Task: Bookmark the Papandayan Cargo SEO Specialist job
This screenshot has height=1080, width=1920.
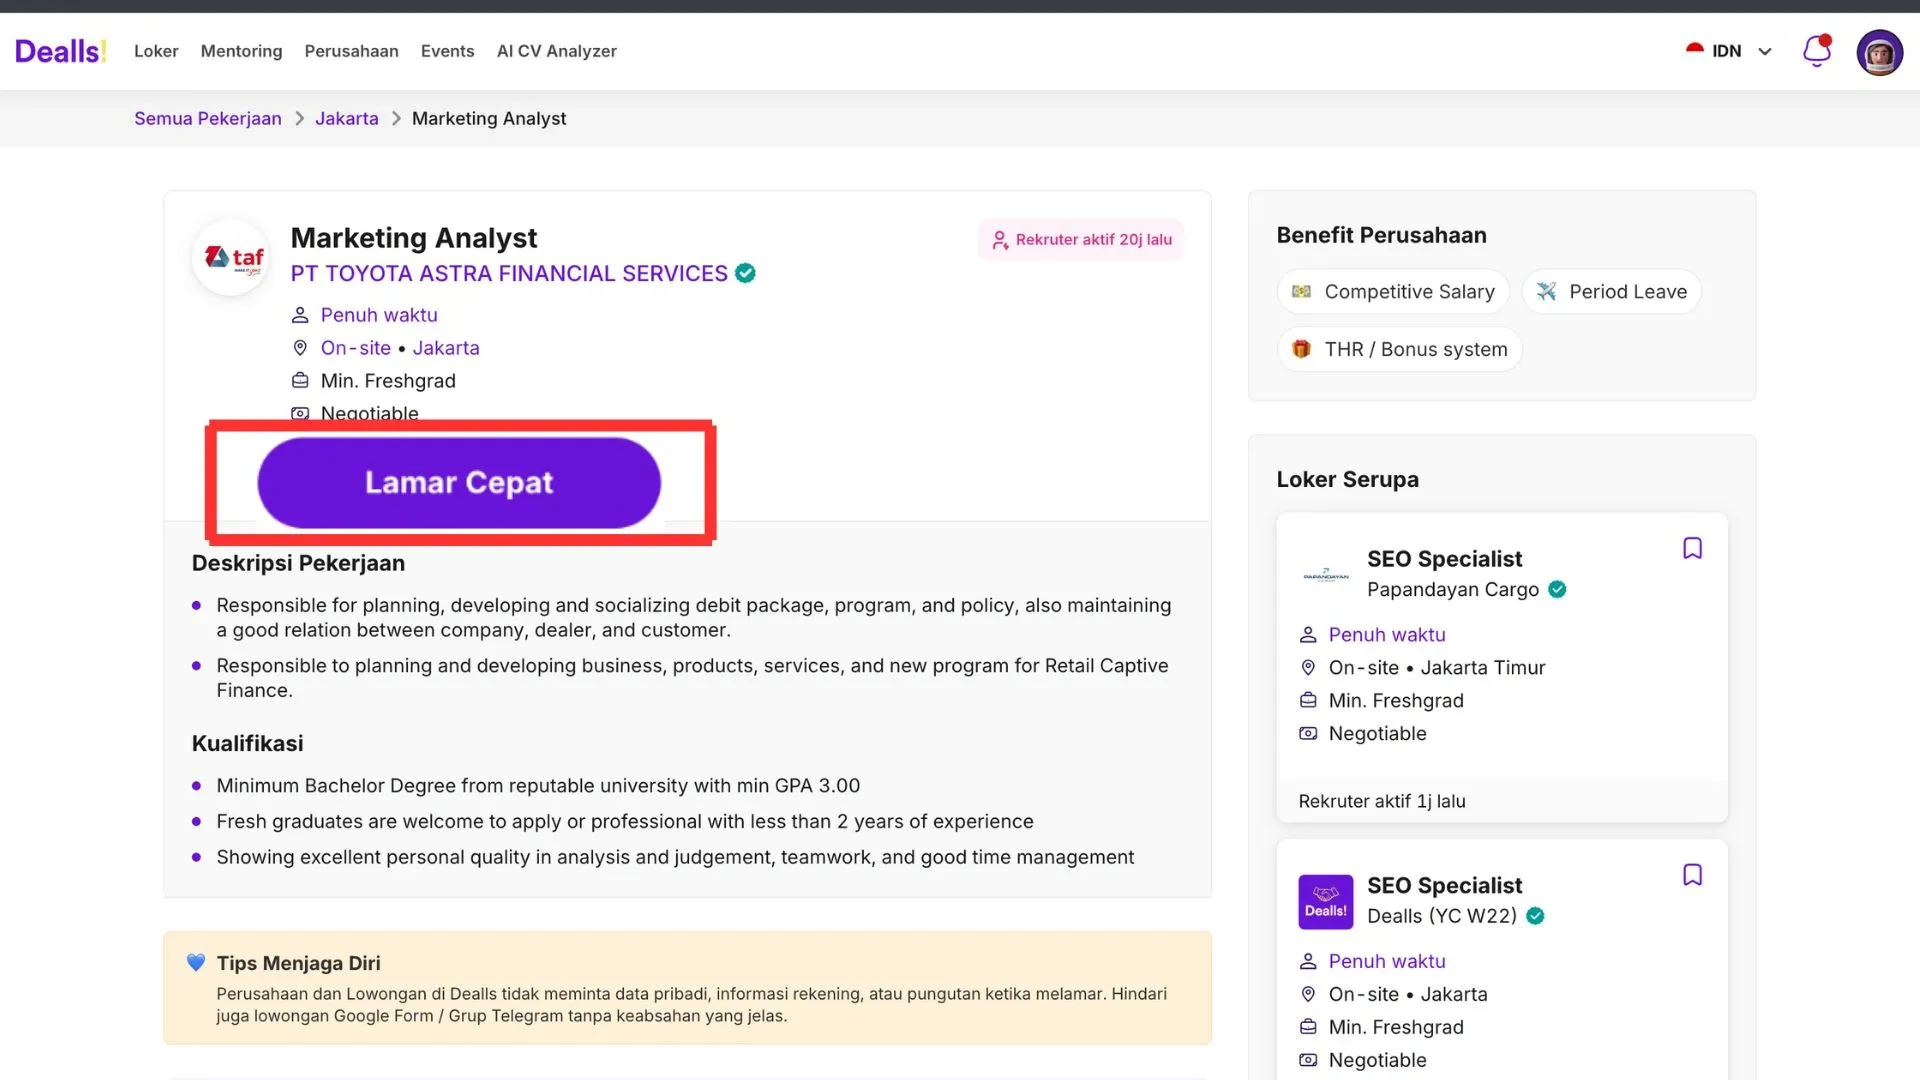Action: tap(1692, 548)
